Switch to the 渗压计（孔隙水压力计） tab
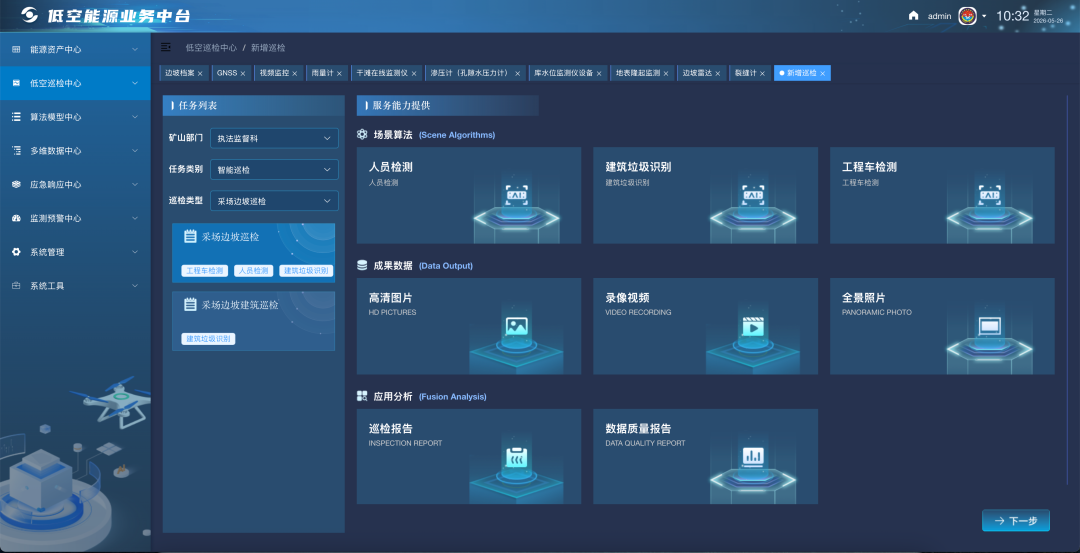Viewport: 1080px width, 553px height. [476, 73]
